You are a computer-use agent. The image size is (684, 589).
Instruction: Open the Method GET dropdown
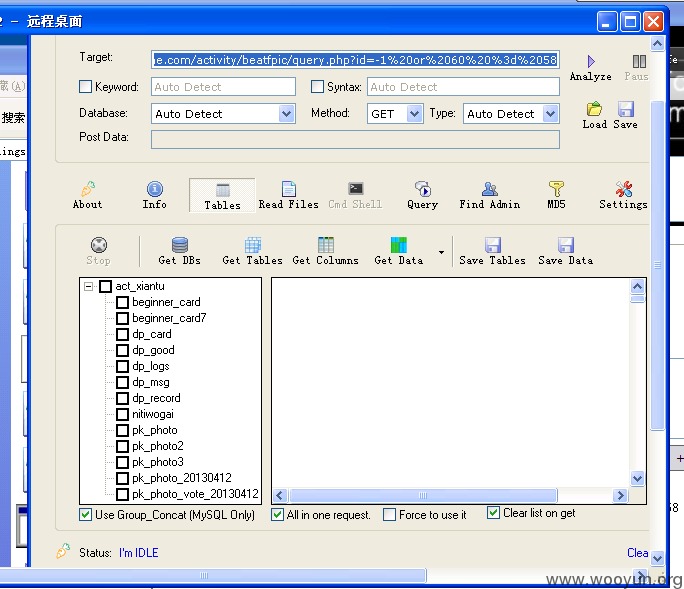click(414, 114)
